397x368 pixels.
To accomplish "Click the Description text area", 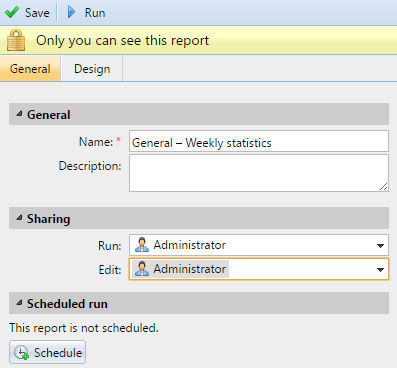I will point(259,173).
